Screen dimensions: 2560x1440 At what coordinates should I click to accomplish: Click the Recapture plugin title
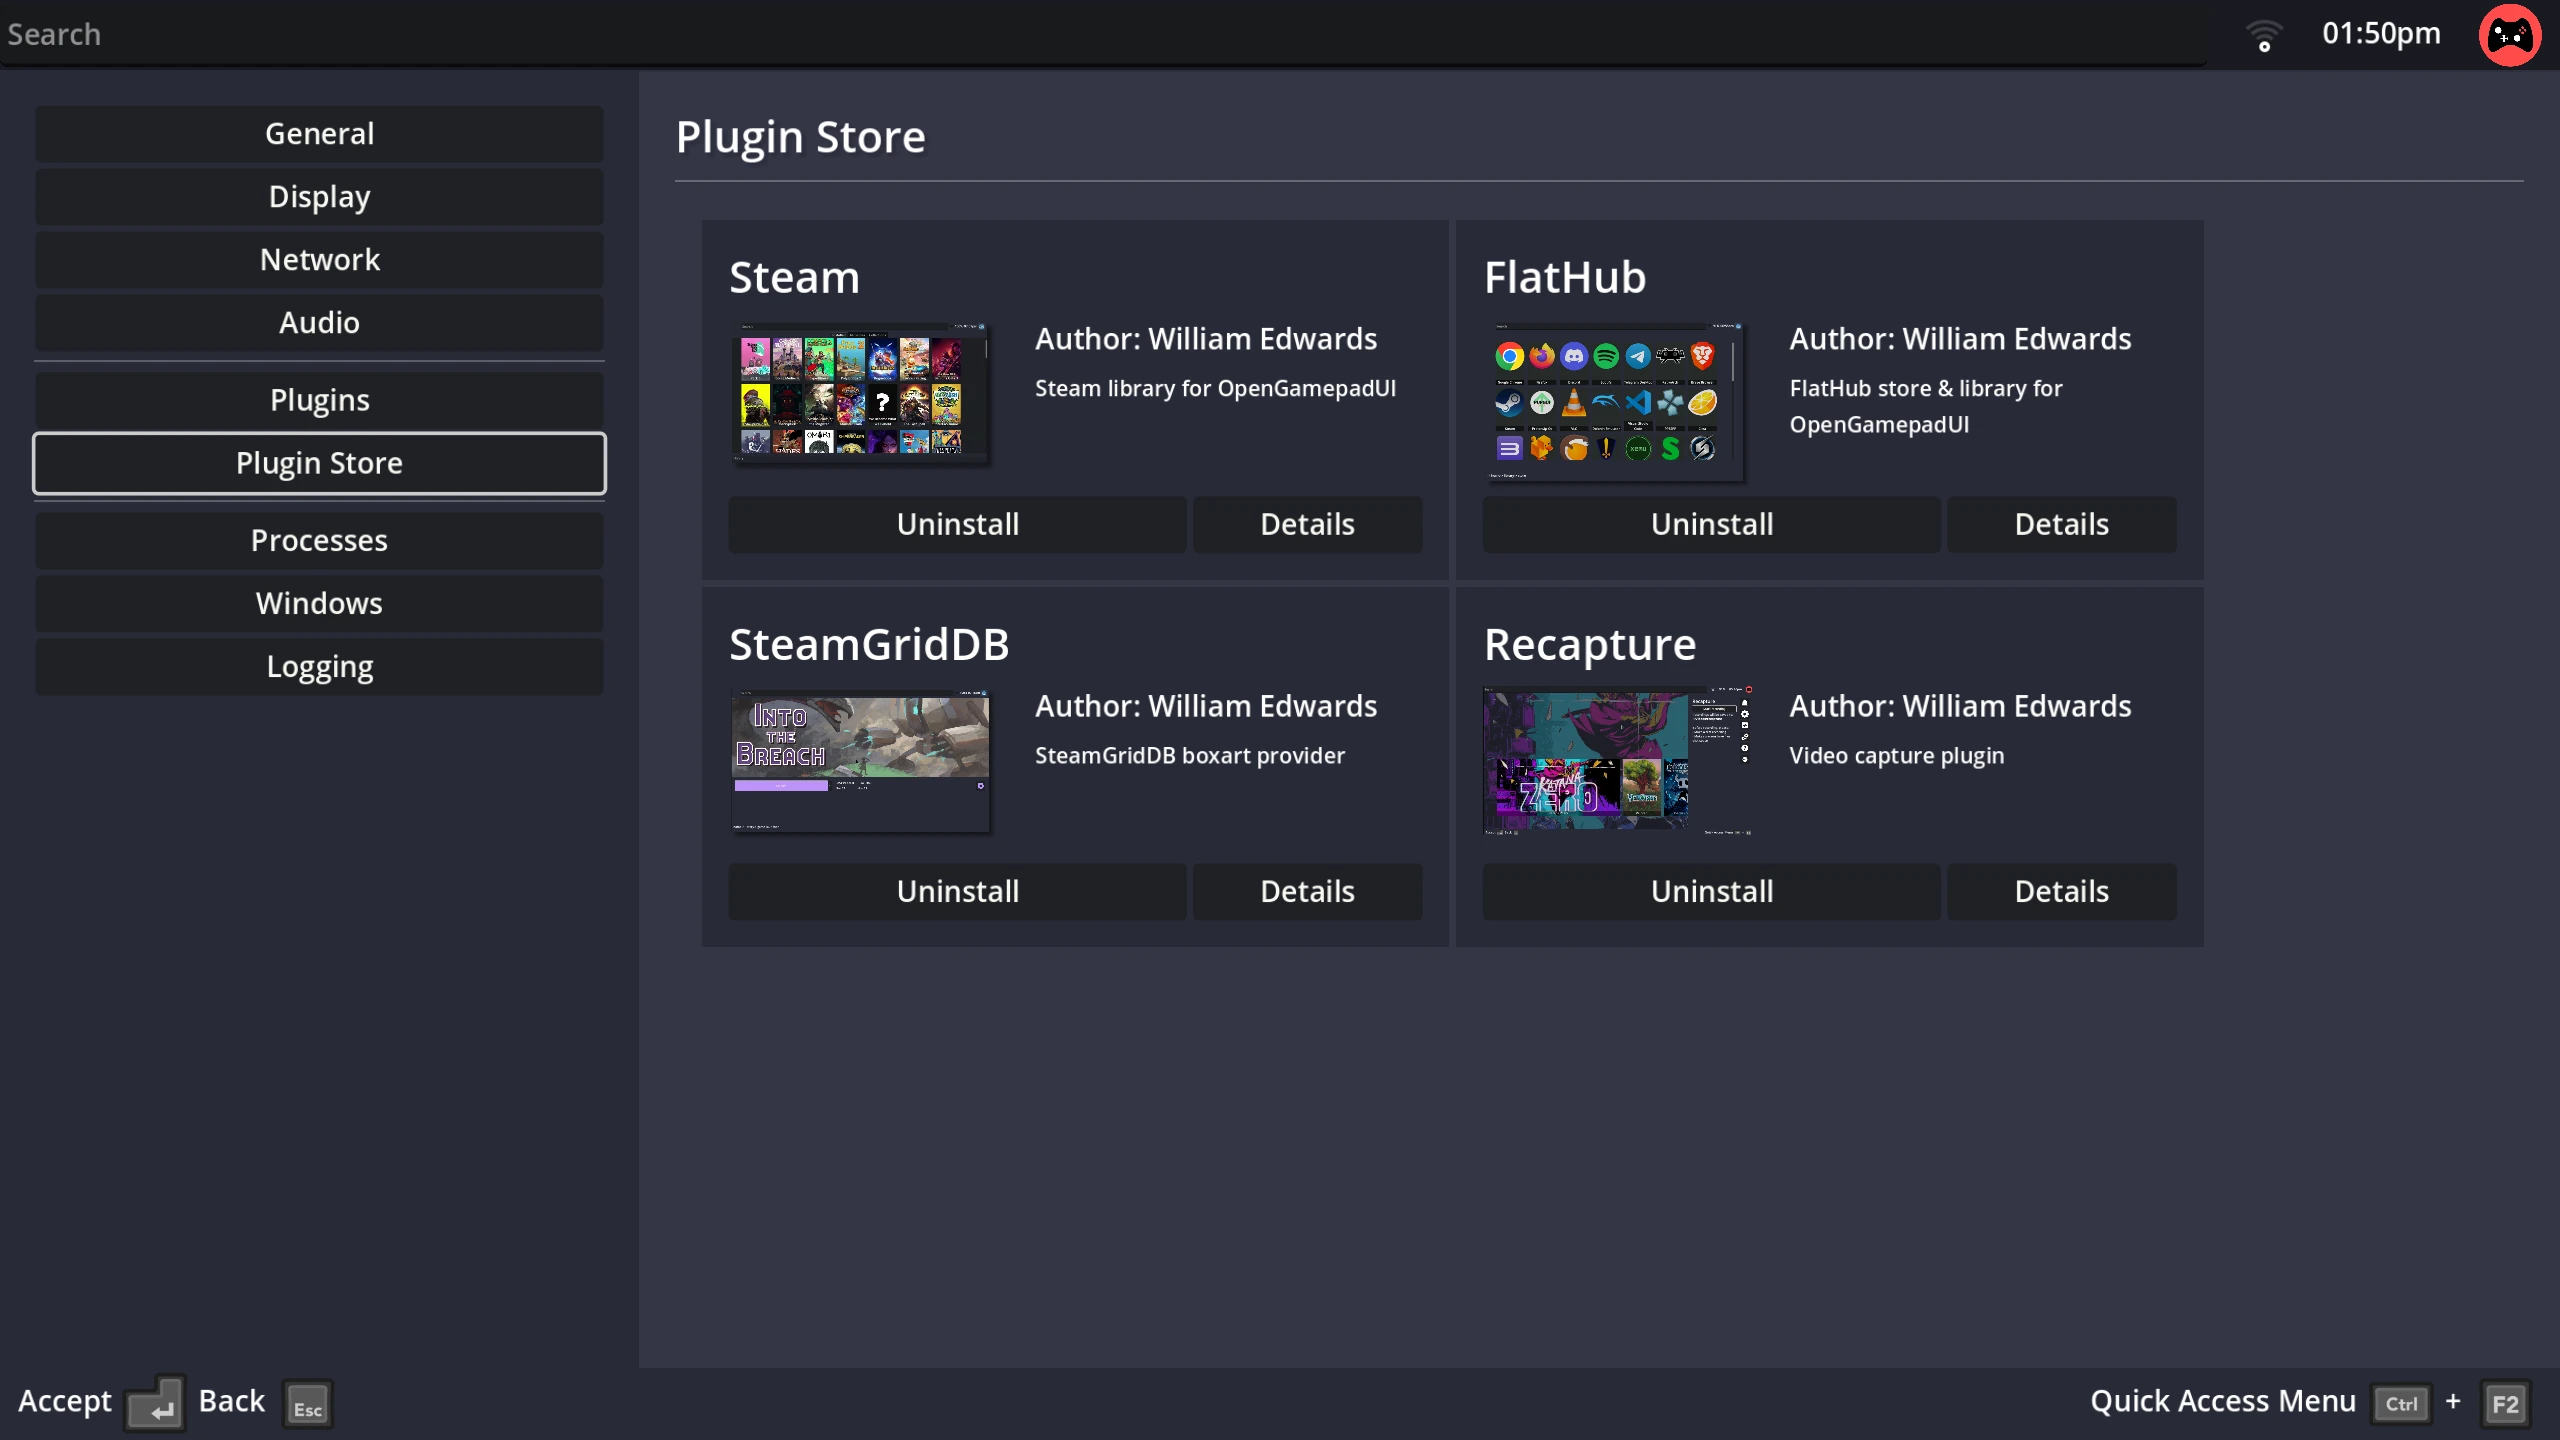[1590, 645]
